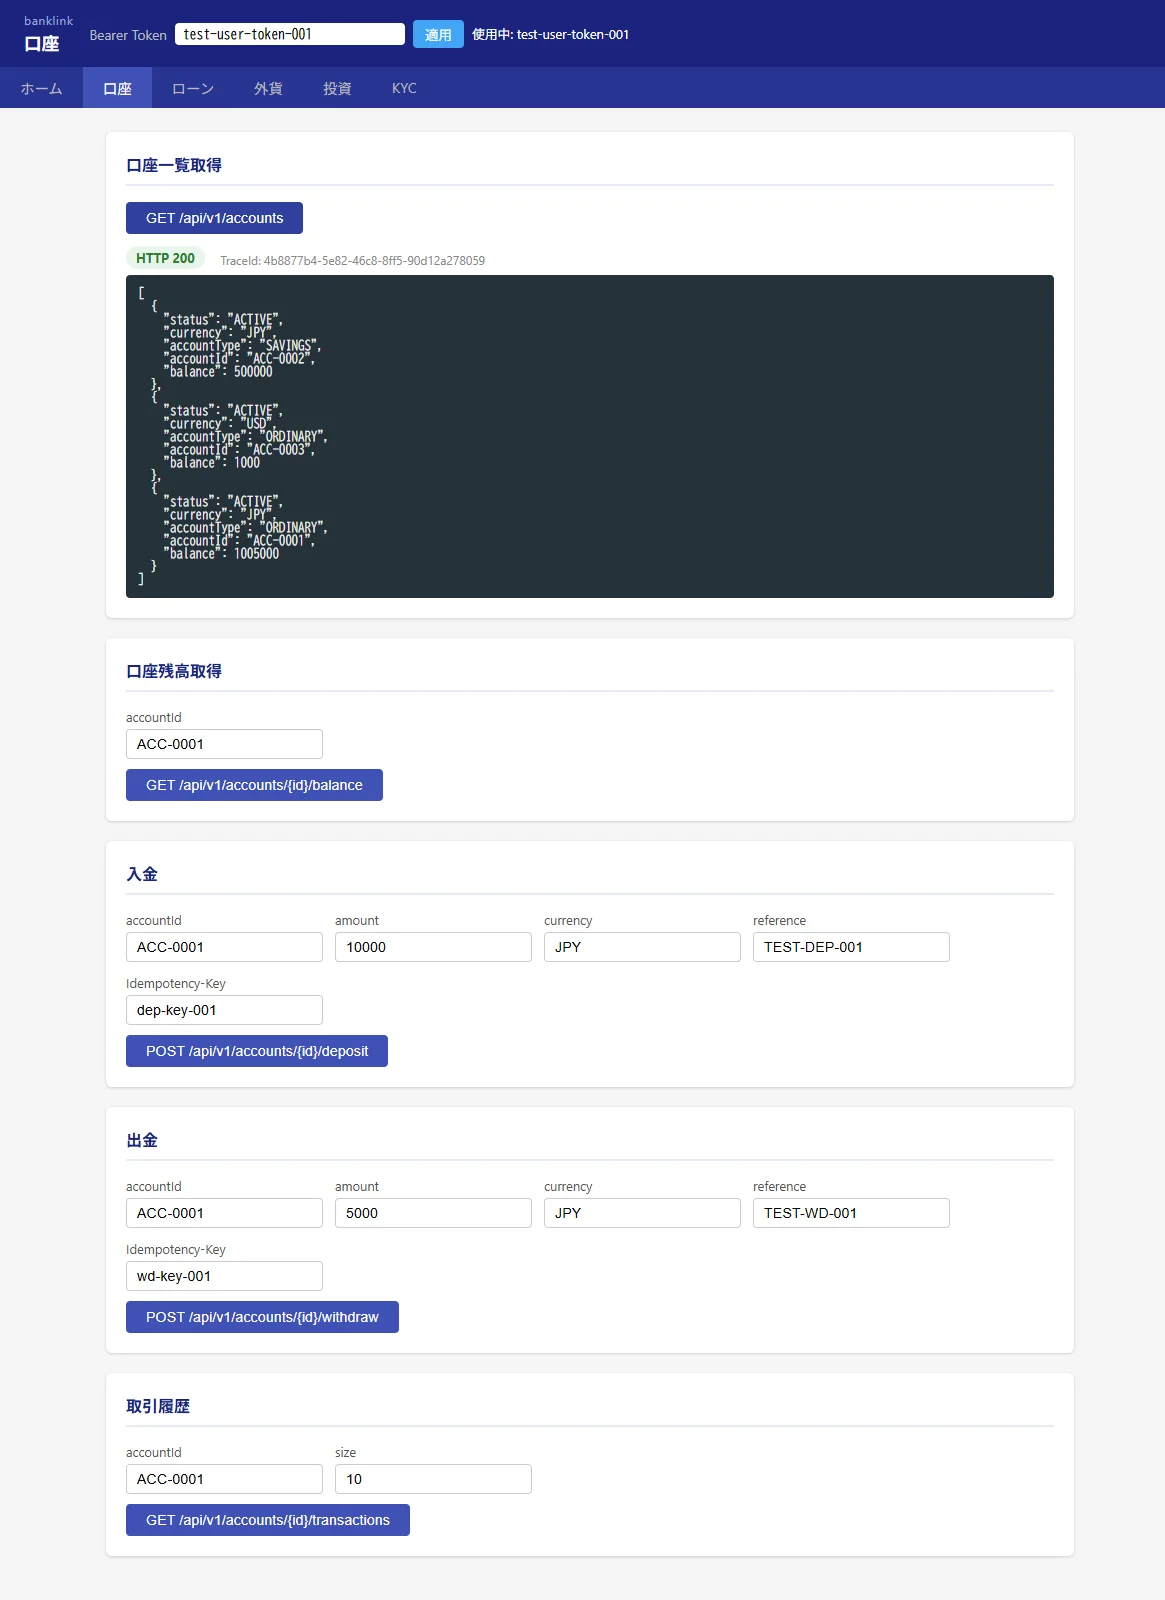Screen dimensions: 1165x1600
Task: Edit the amount field showing 5000
Action: tap(433, 1213)
